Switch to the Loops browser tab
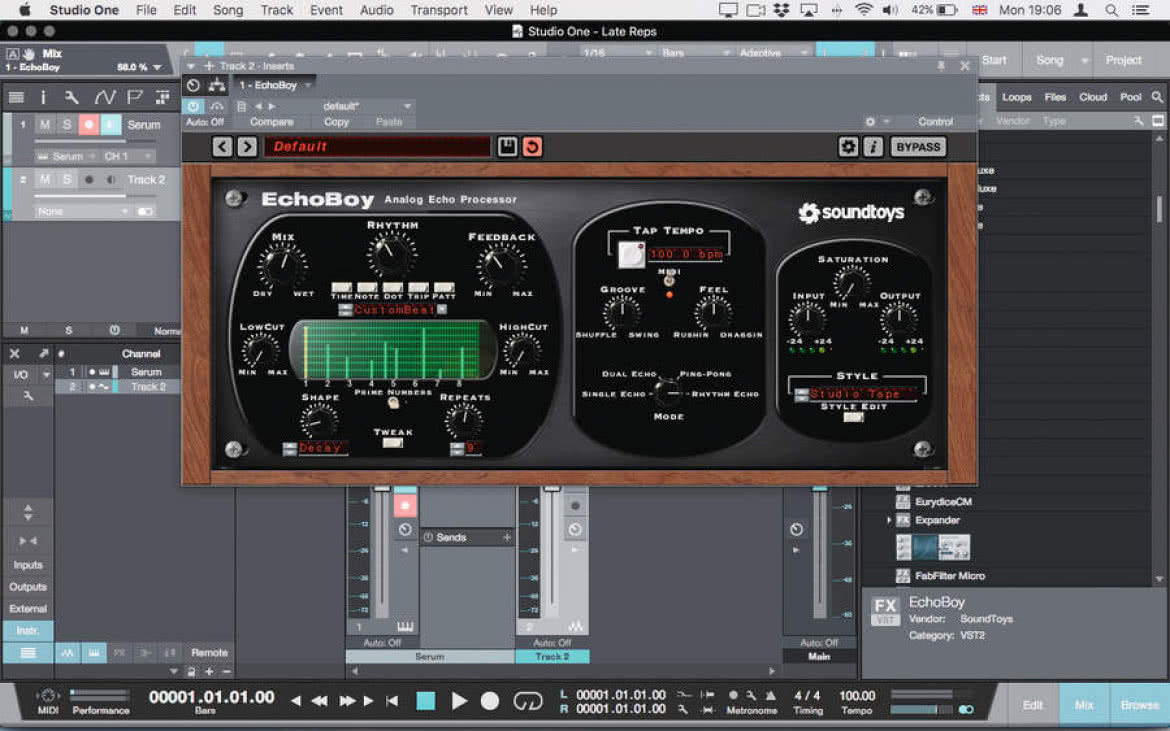This screenshot has width=1170, height=731. pyautogui.click(x=1016, y=98)
